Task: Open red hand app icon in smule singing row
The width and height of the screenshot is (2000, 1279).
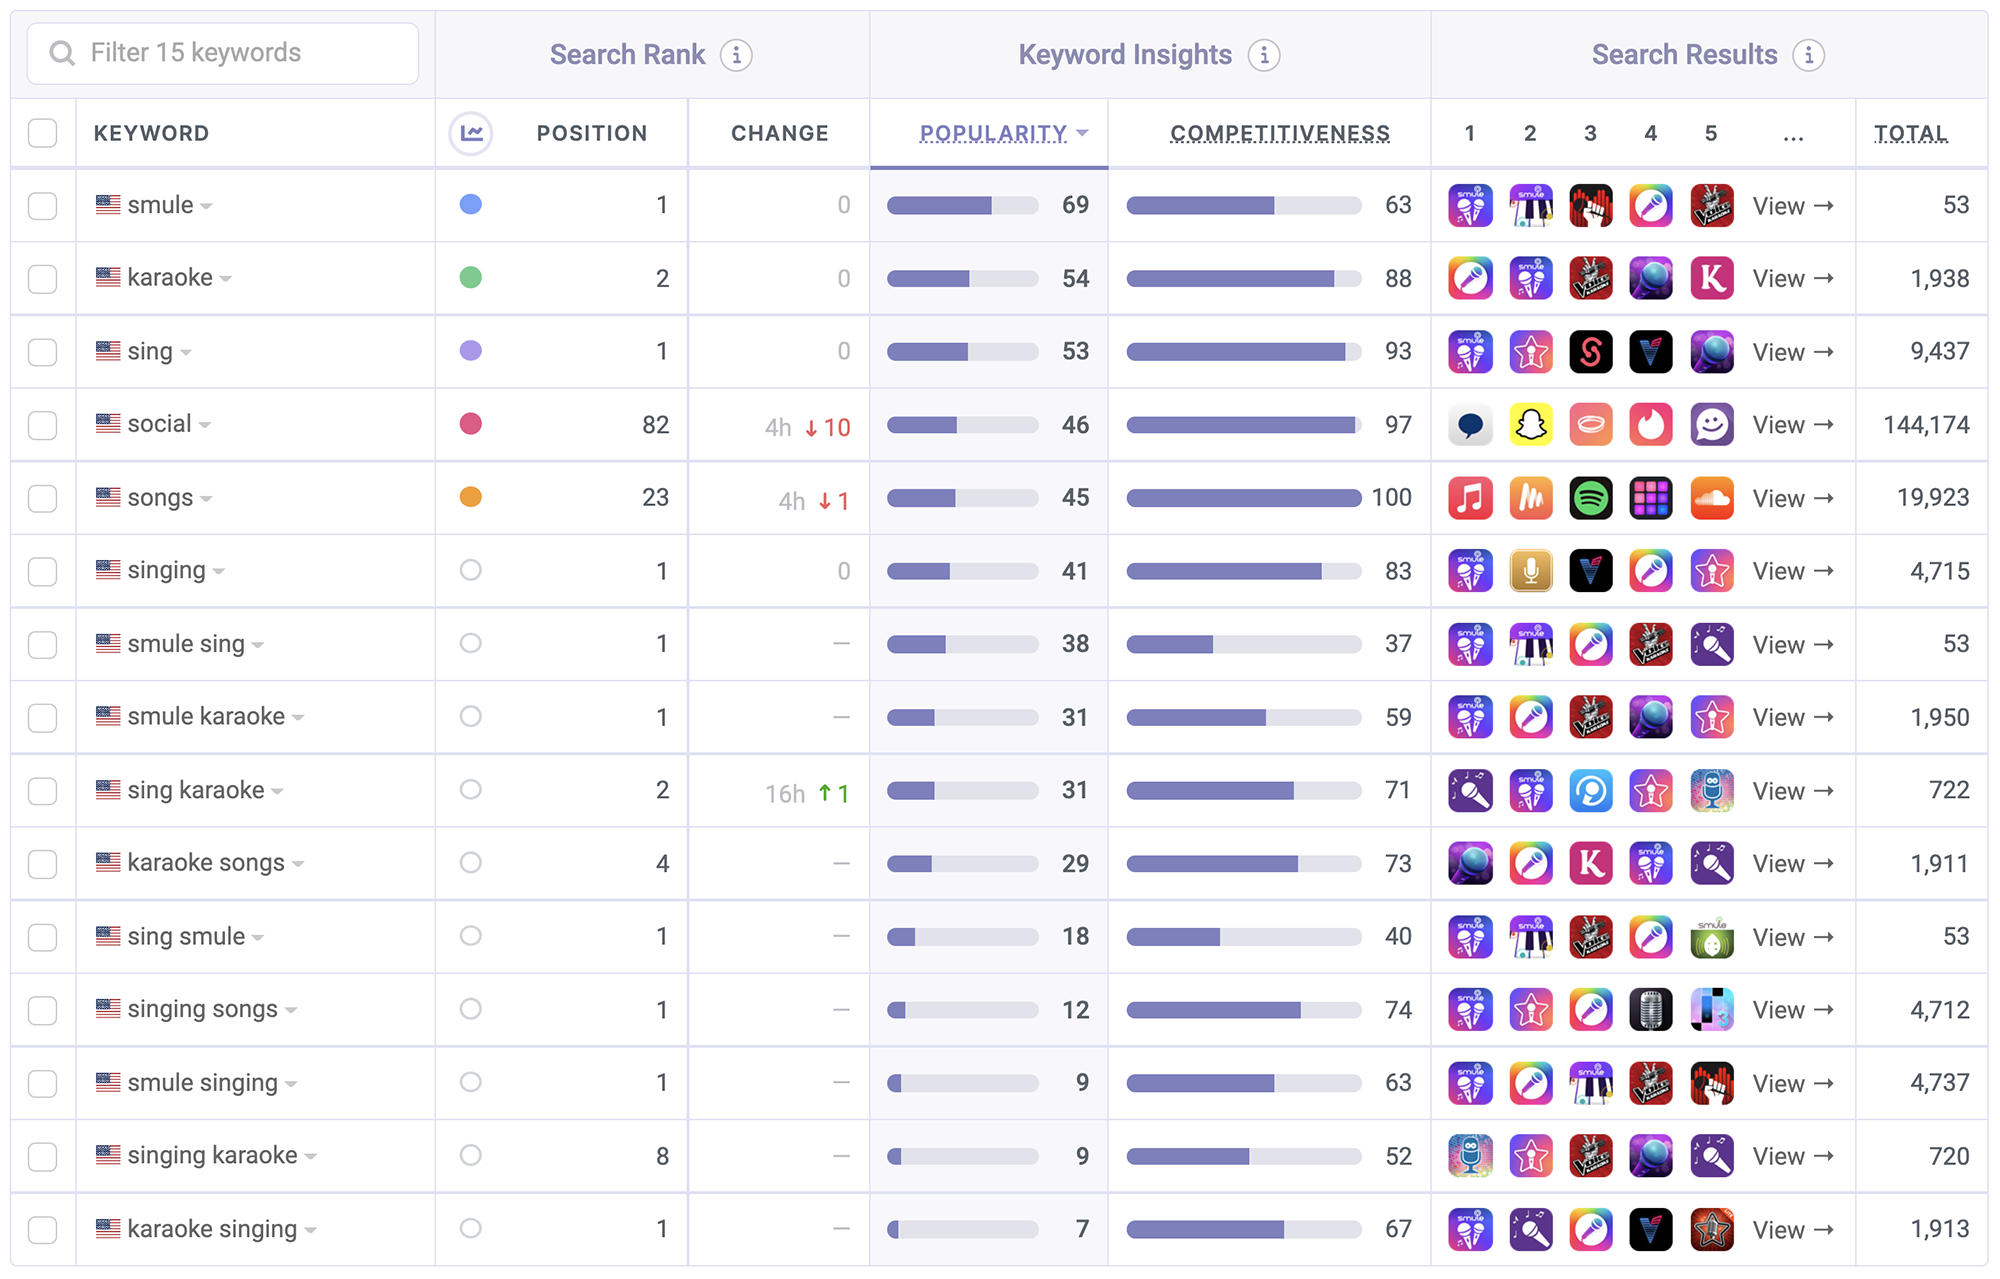Action: pyautogui.click(x=1712, y=1083)
